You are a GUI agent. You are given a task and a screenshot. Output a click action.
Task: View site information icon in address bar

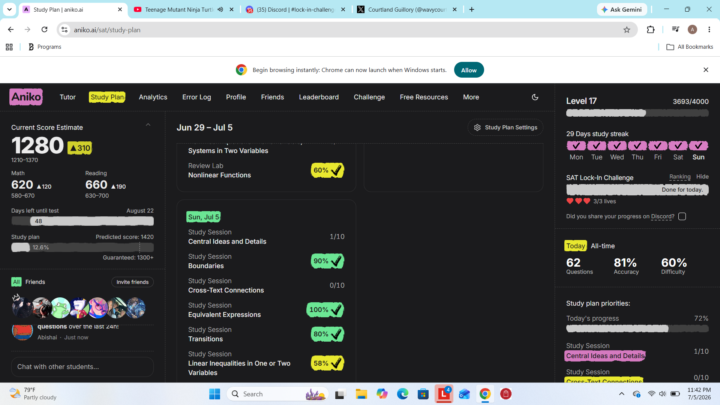coord(64,30)
